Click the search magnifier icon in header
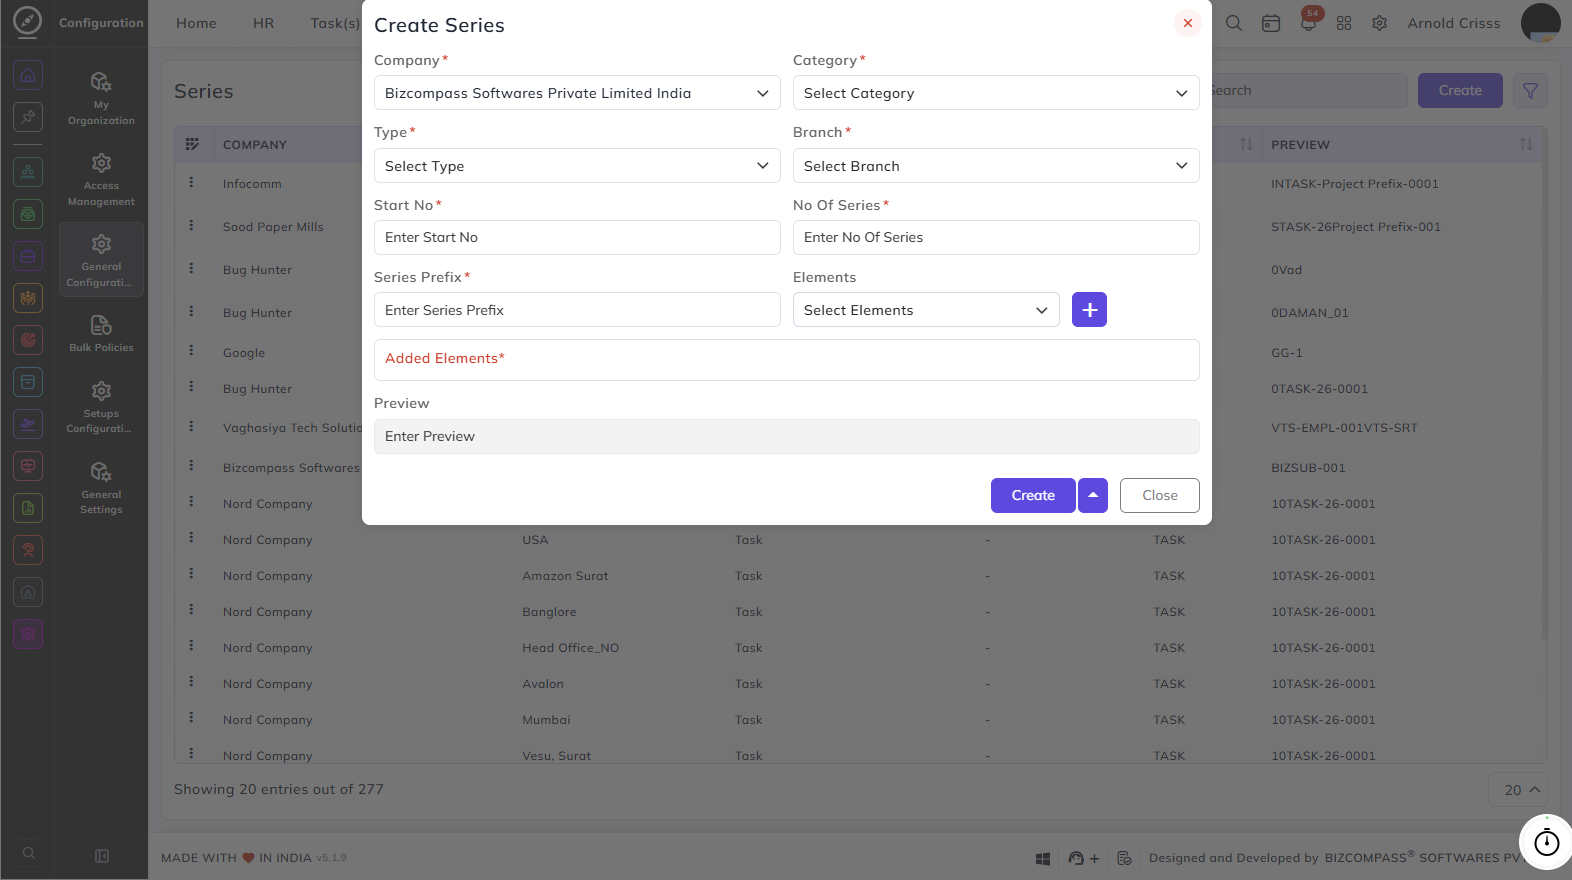This screenshot has height=880, width=1572. tap(1234, 23)
